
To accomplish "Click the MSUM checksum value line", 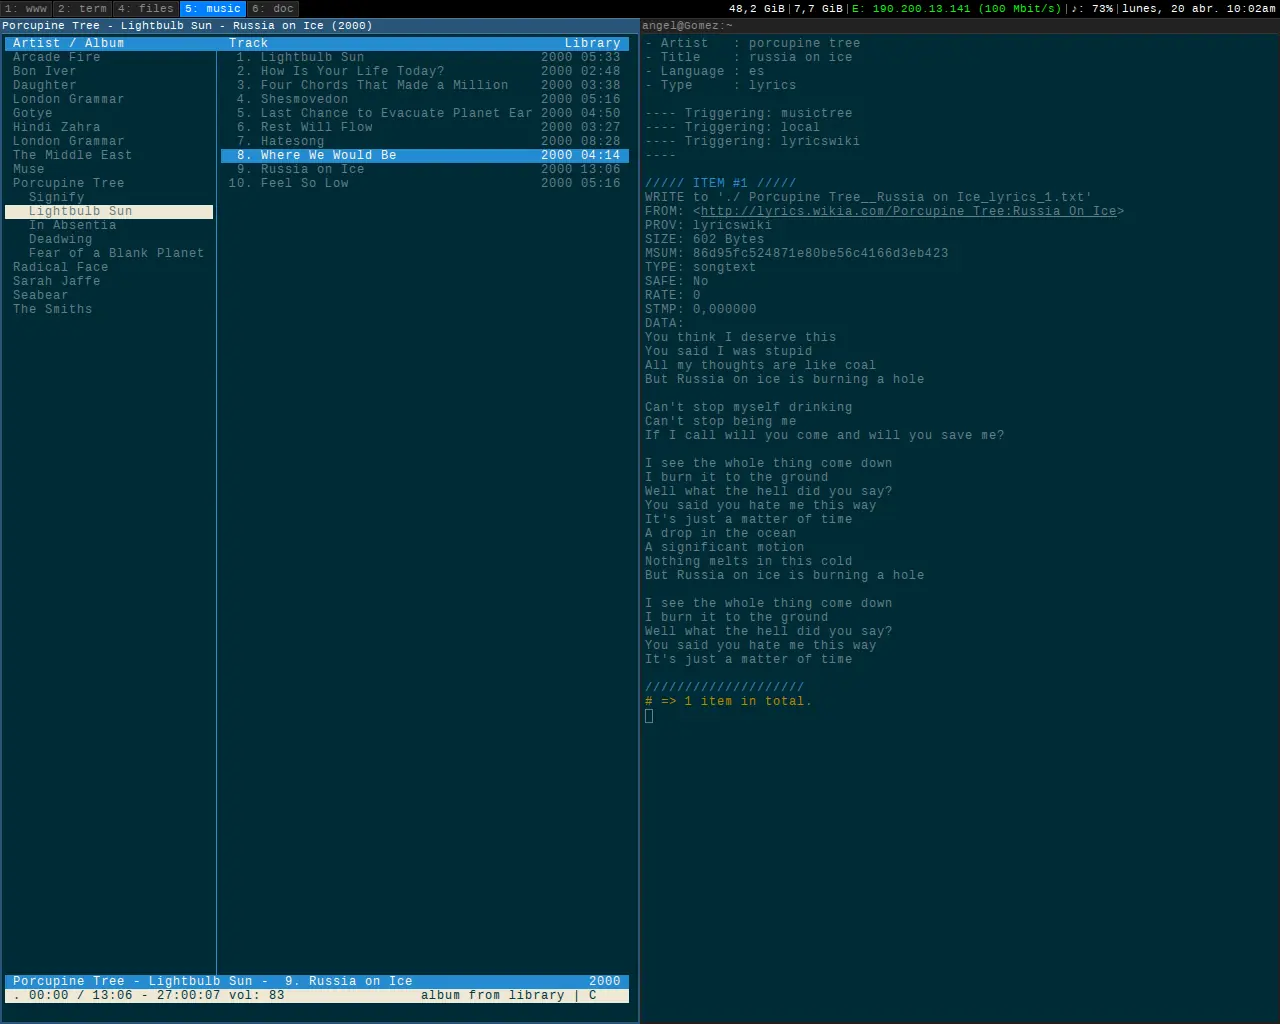I will [797, 253].
